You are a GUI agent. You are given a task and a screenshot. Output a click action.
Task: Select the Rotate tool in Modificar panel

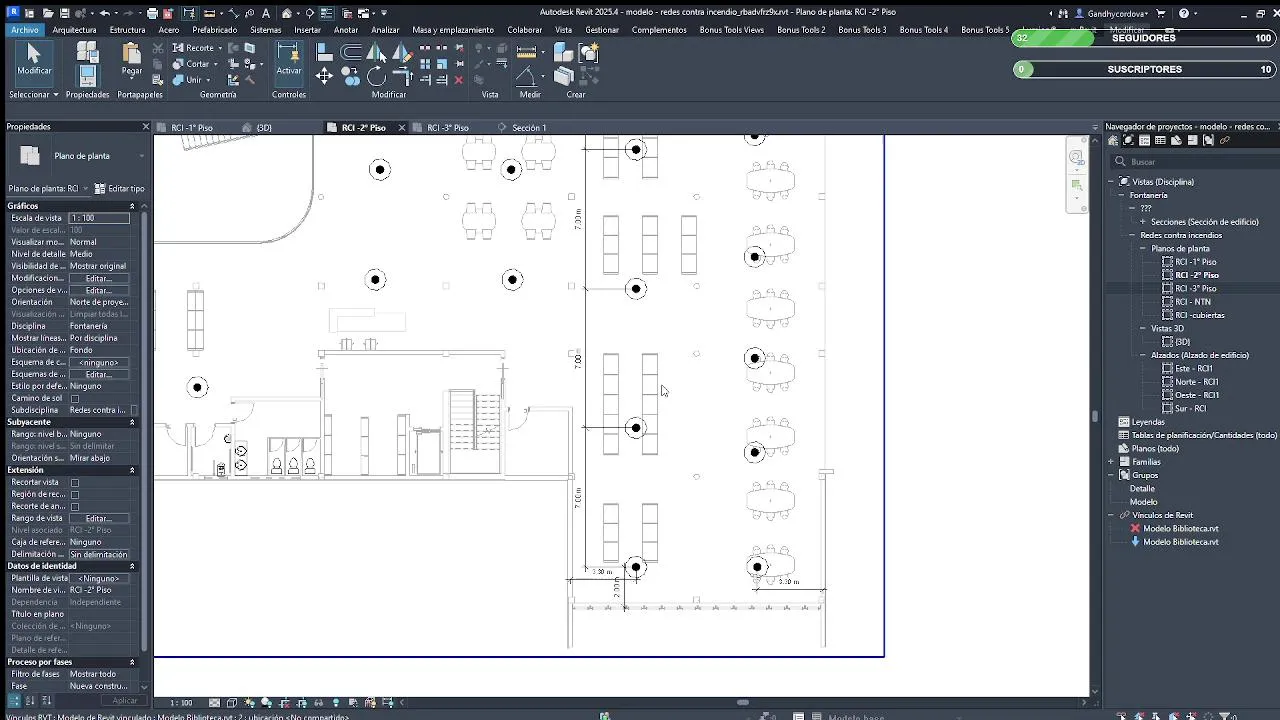click(376, 77)
